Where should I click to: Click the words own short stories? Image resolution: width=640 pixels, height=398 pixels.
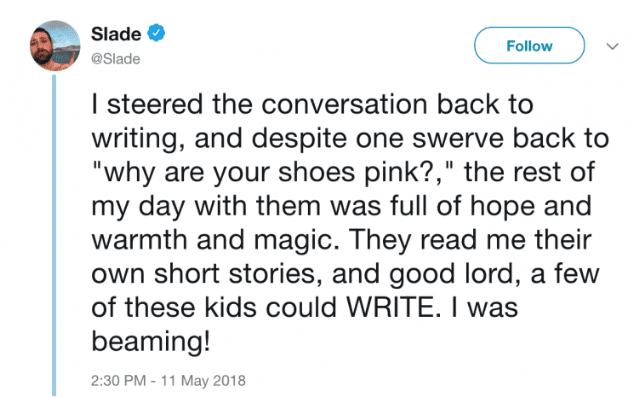click(204, 274)
